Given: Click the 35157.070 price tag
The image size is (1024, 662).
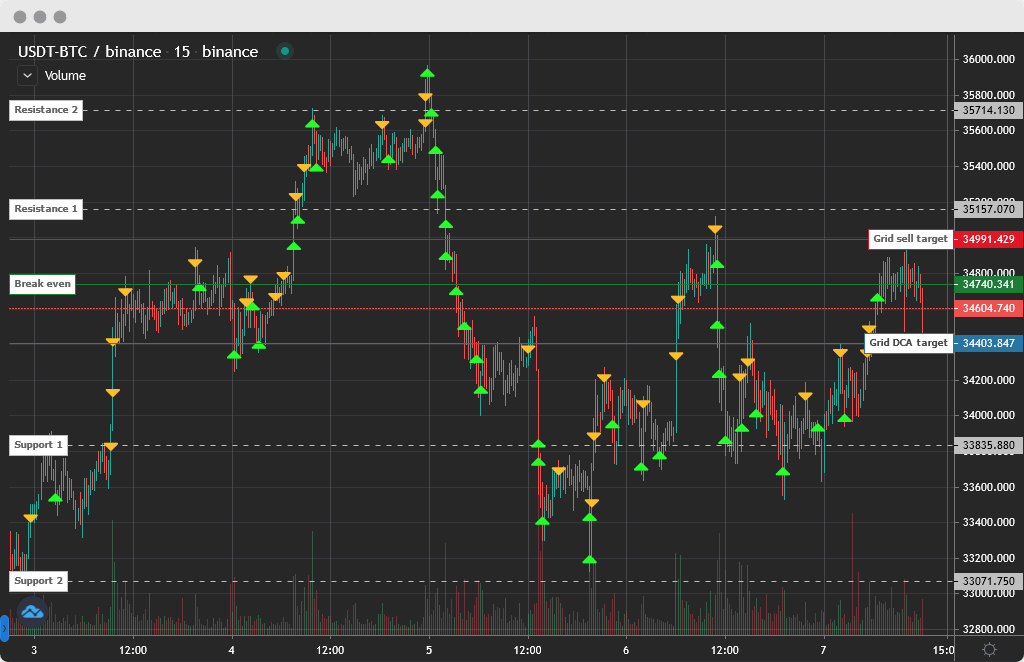Looking at the screenshot, I should pyautogui.click(x=988, y=210).
